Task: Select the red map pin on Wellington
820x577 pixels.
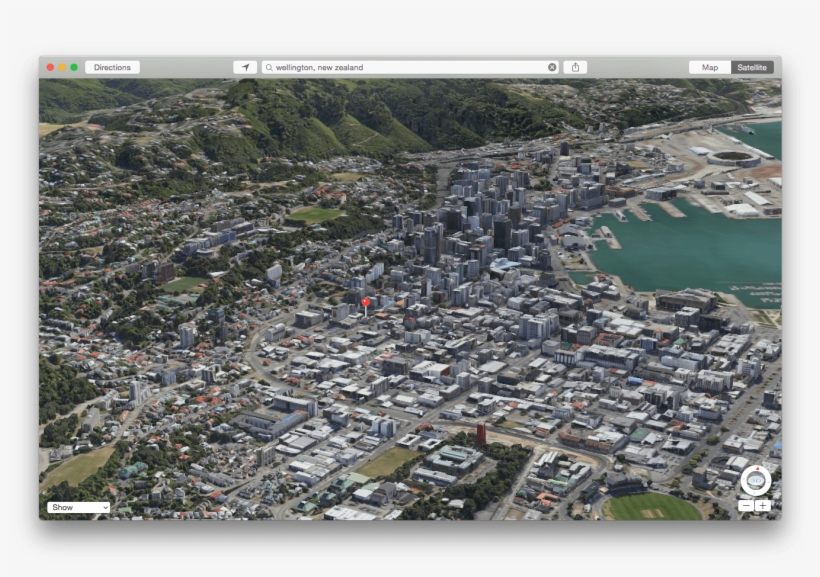Action: click(x=368, y=303)
